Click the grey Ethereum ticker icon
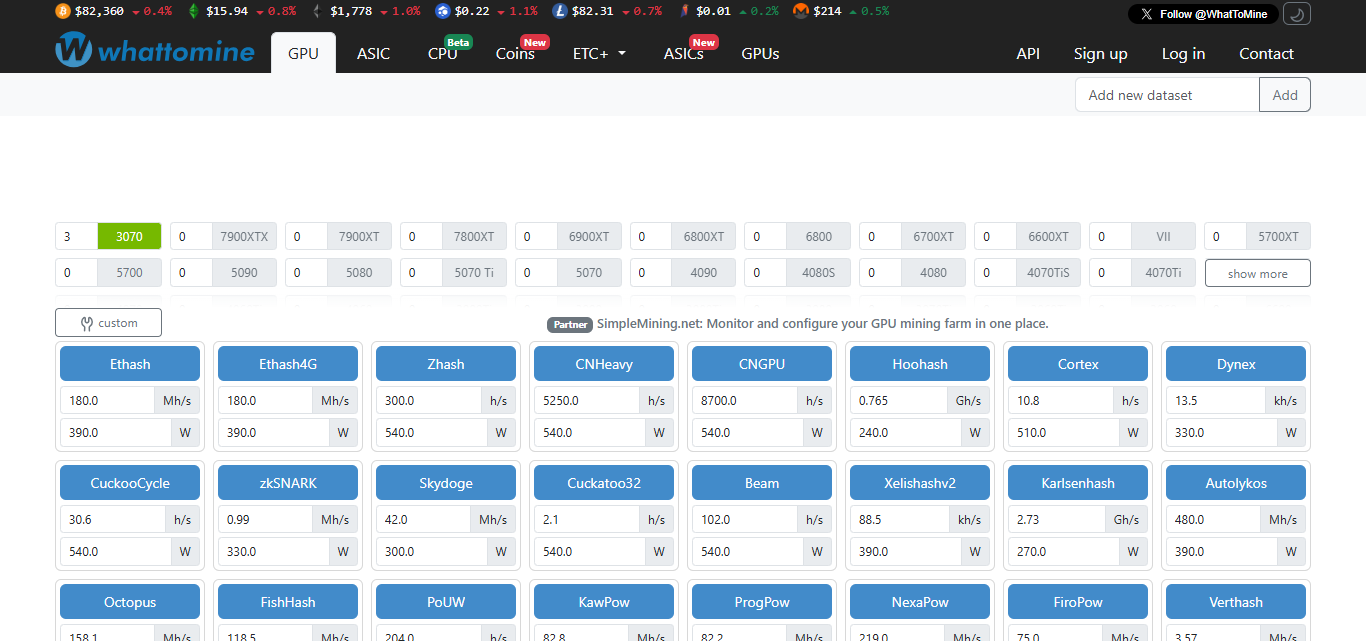The width and height of the screenshot is (1366, 641). tap(318, 12)
